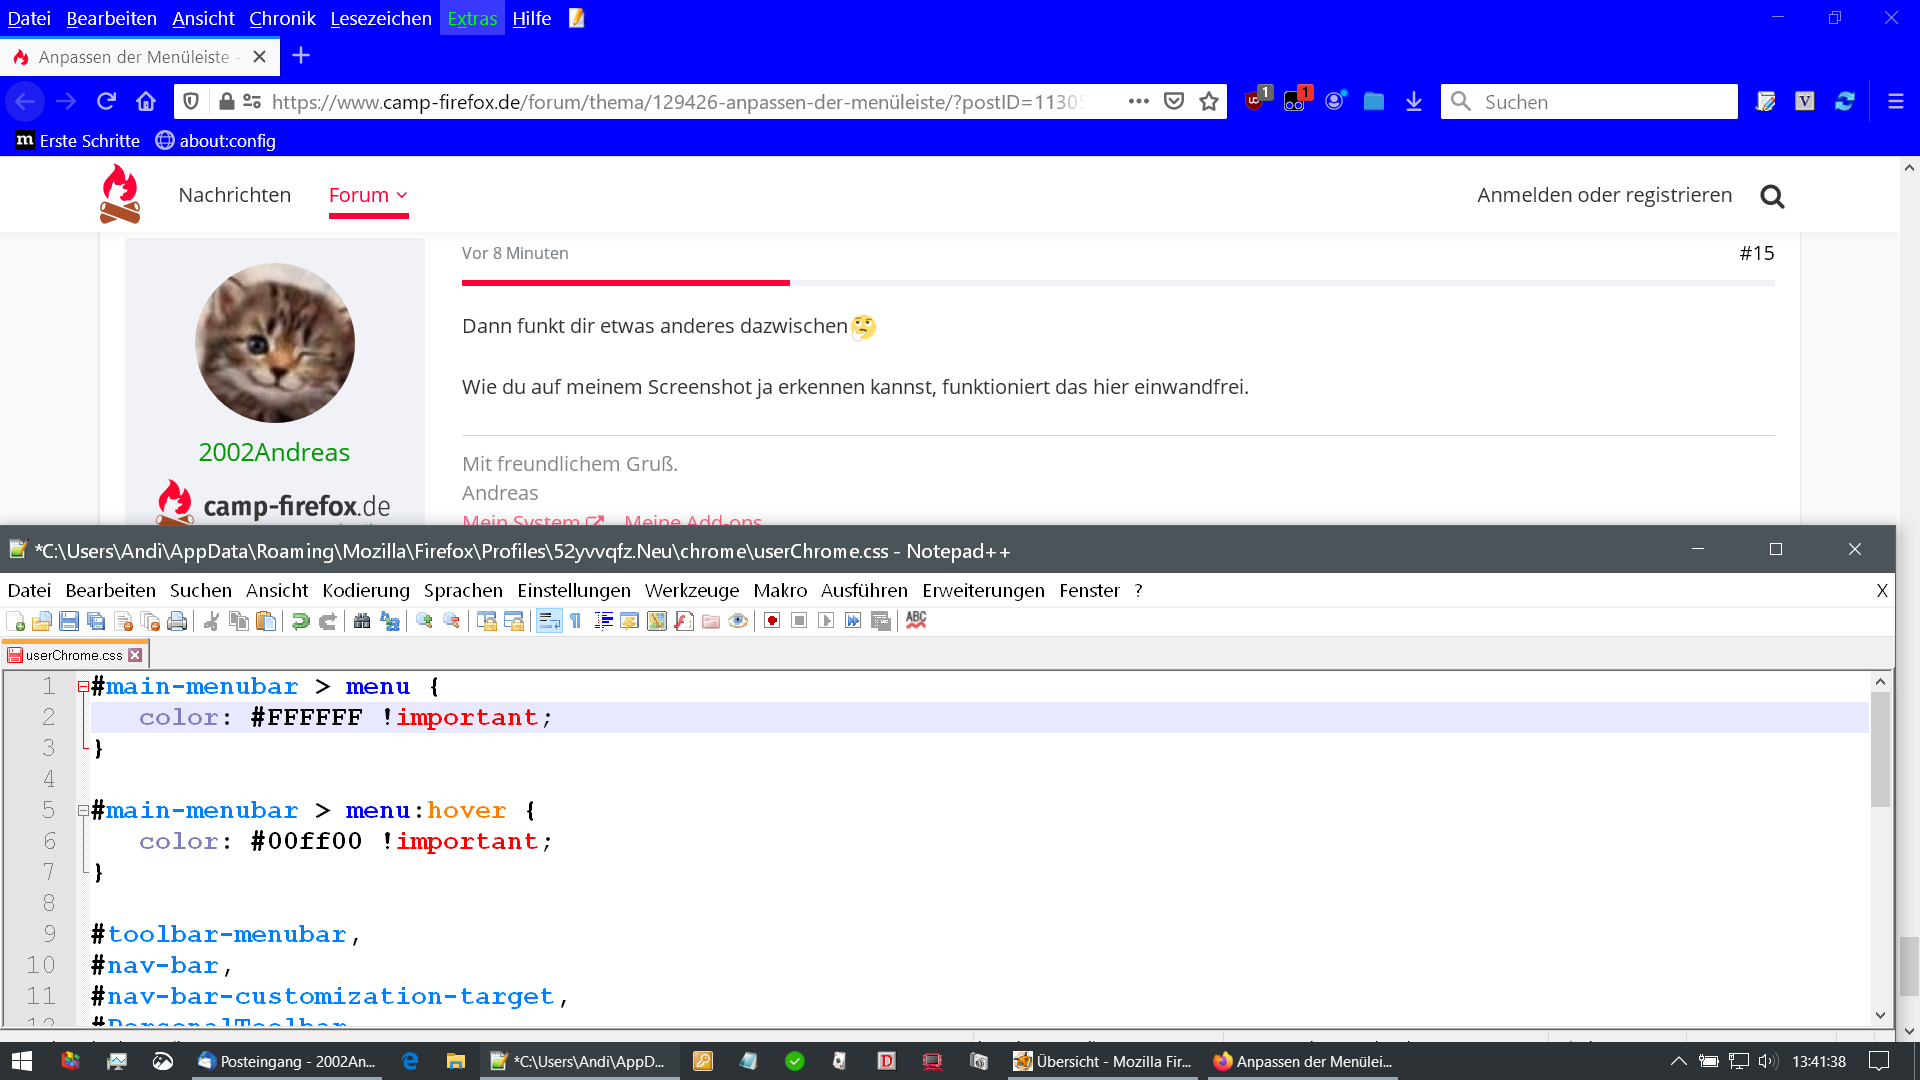
Task: Open the page actions three-dots menu
Action: [1138, 101]
